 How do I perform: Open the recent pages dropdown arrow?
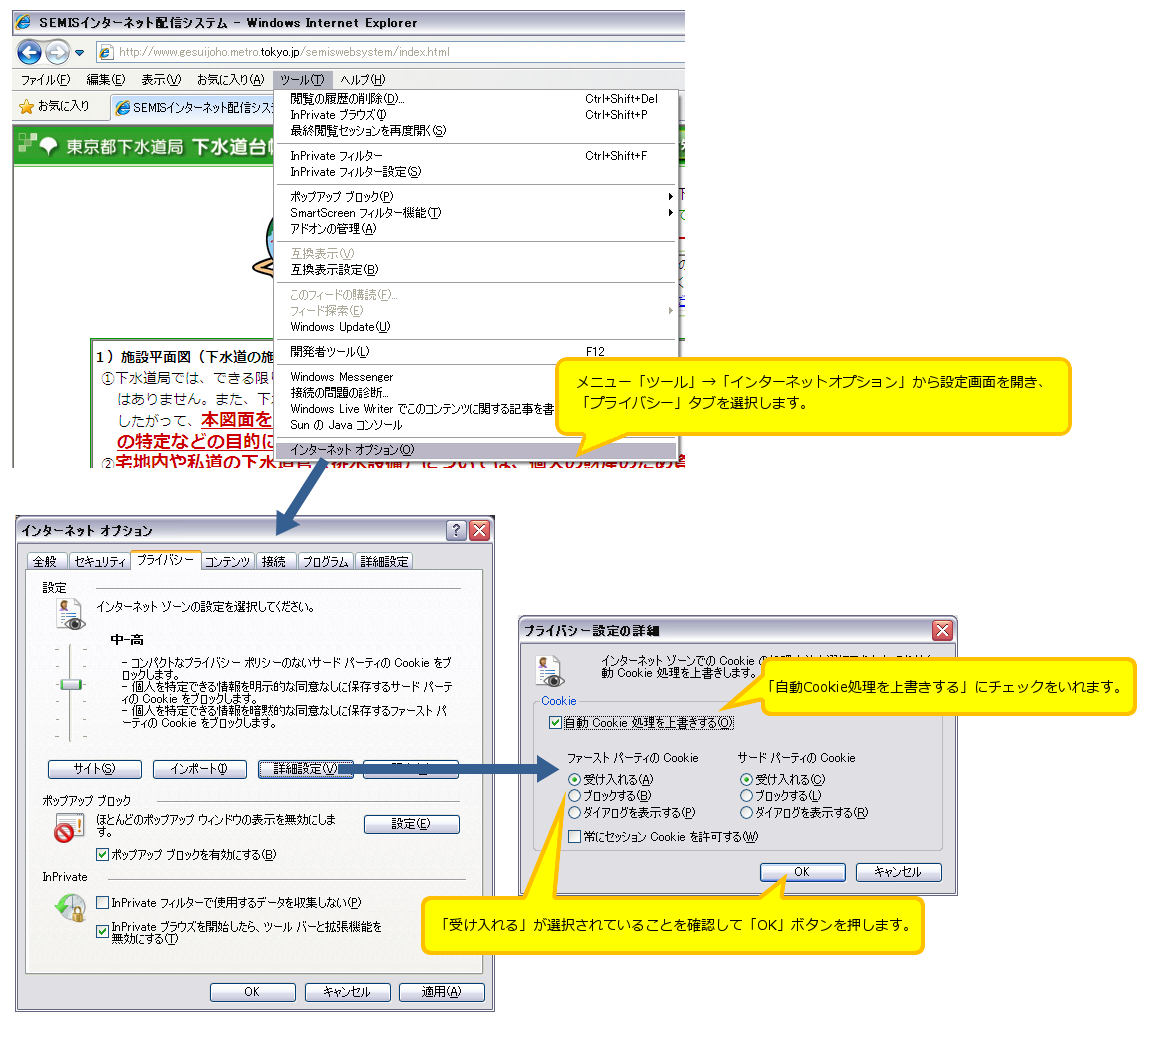point(79,53)
